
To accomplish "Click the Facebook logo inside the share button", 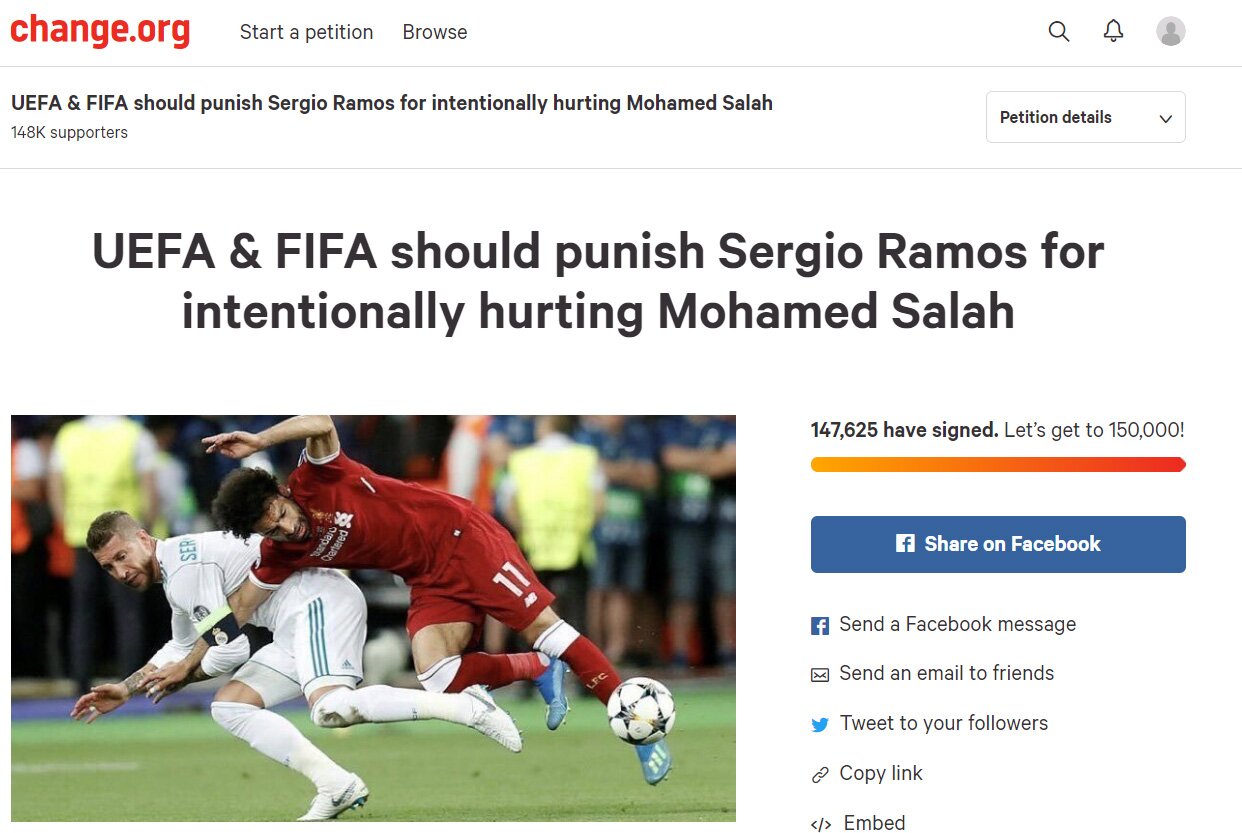I will pyautogui.click(x=905, y=544).
